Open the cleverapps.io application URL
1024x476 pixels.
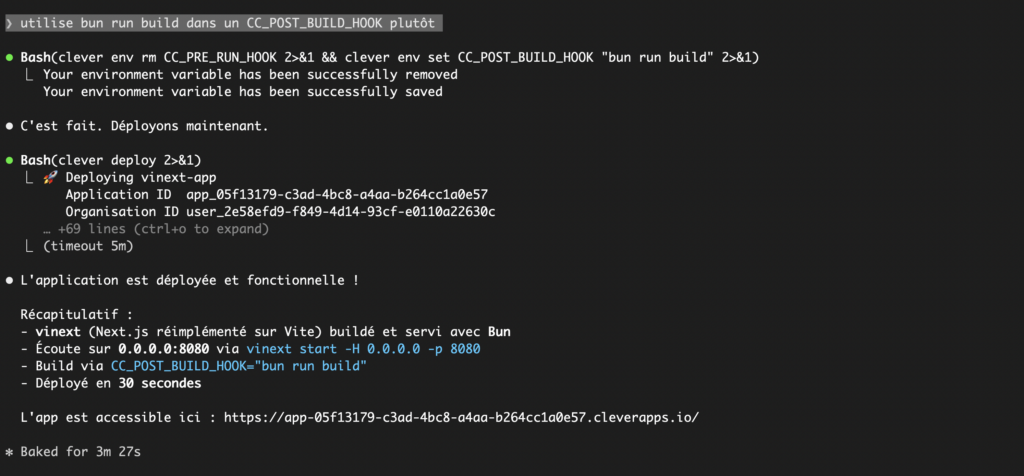pyautogui.click(x=460, y=417)
